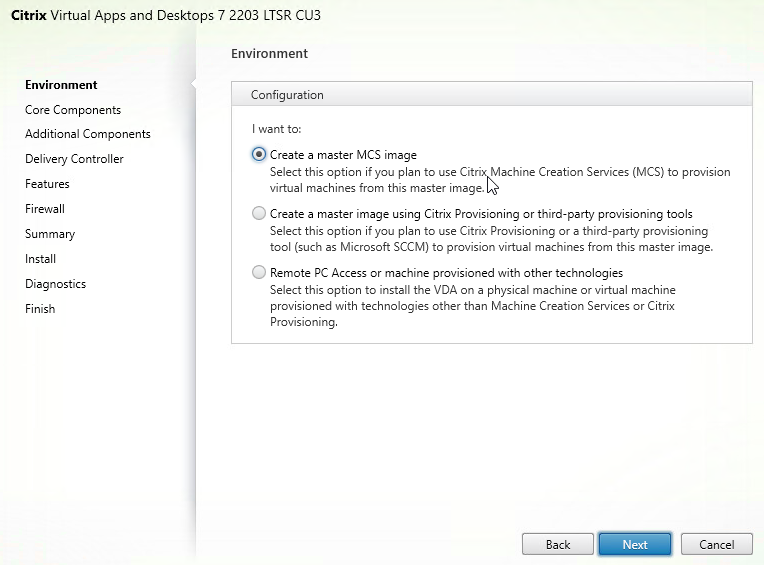This screenshot has width=764, height=565.
Task: Open the Diagnostics step
Action: [56, 284]
